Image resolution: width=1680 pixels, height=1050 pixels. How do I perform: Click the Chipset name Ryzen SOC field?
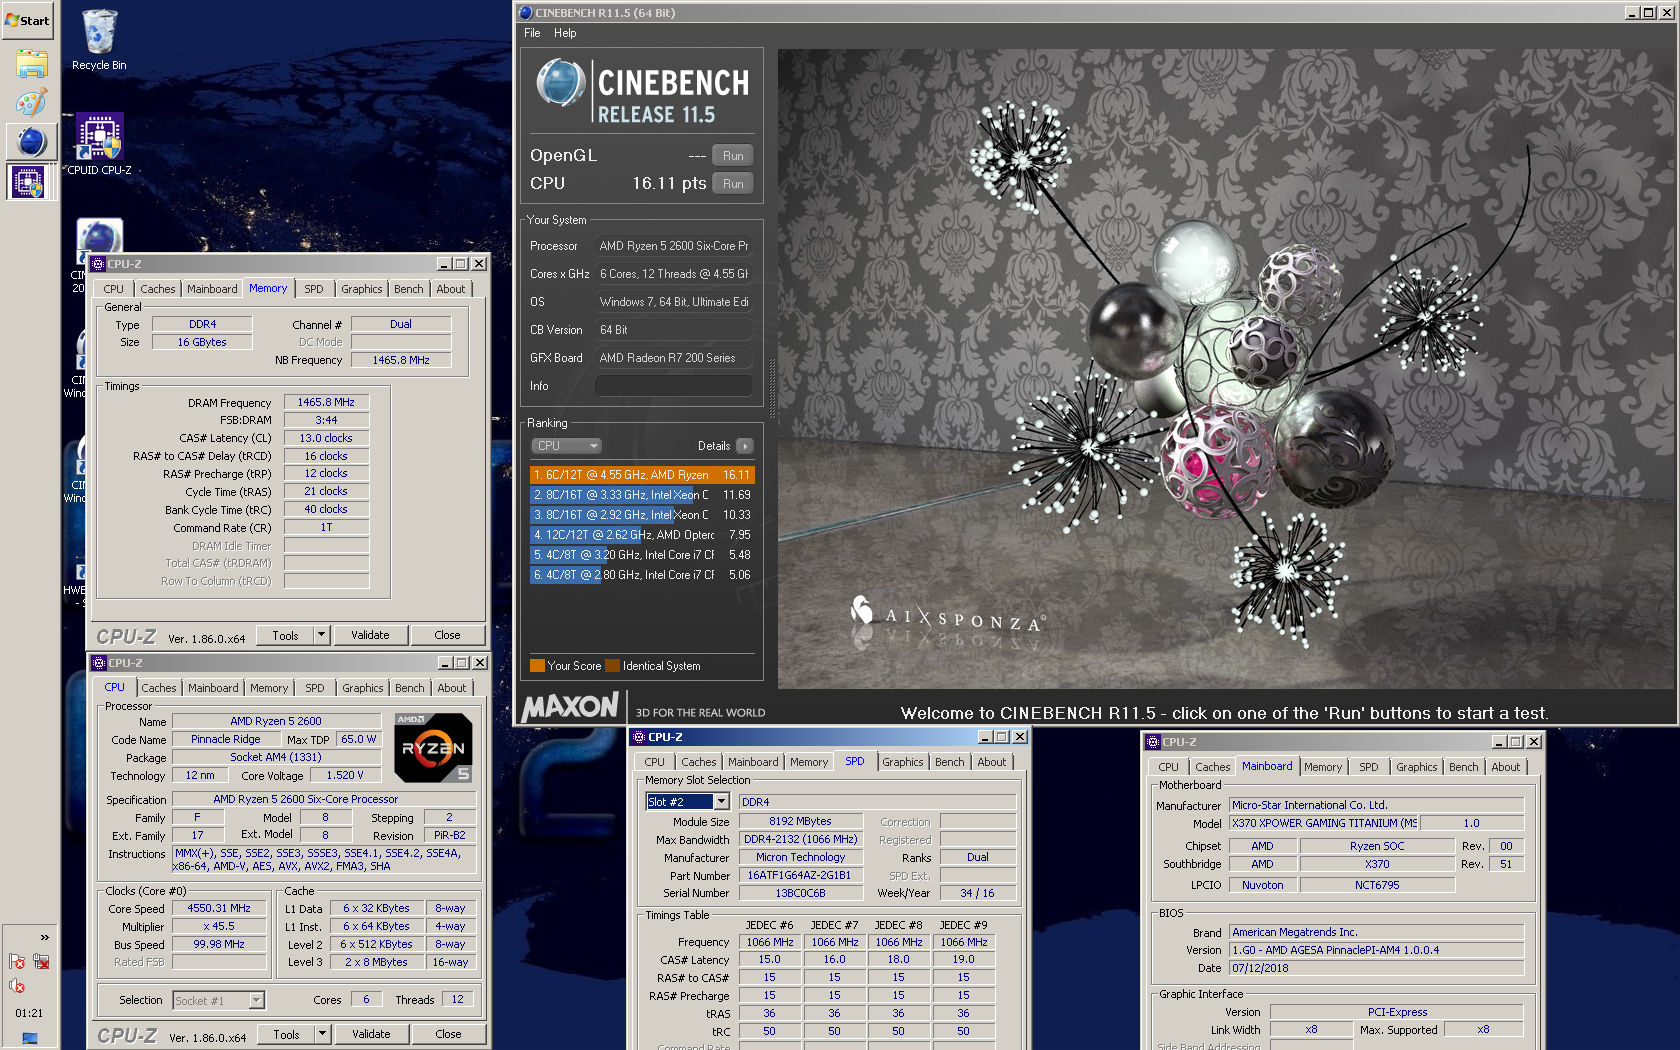(x=1377, y=846)
